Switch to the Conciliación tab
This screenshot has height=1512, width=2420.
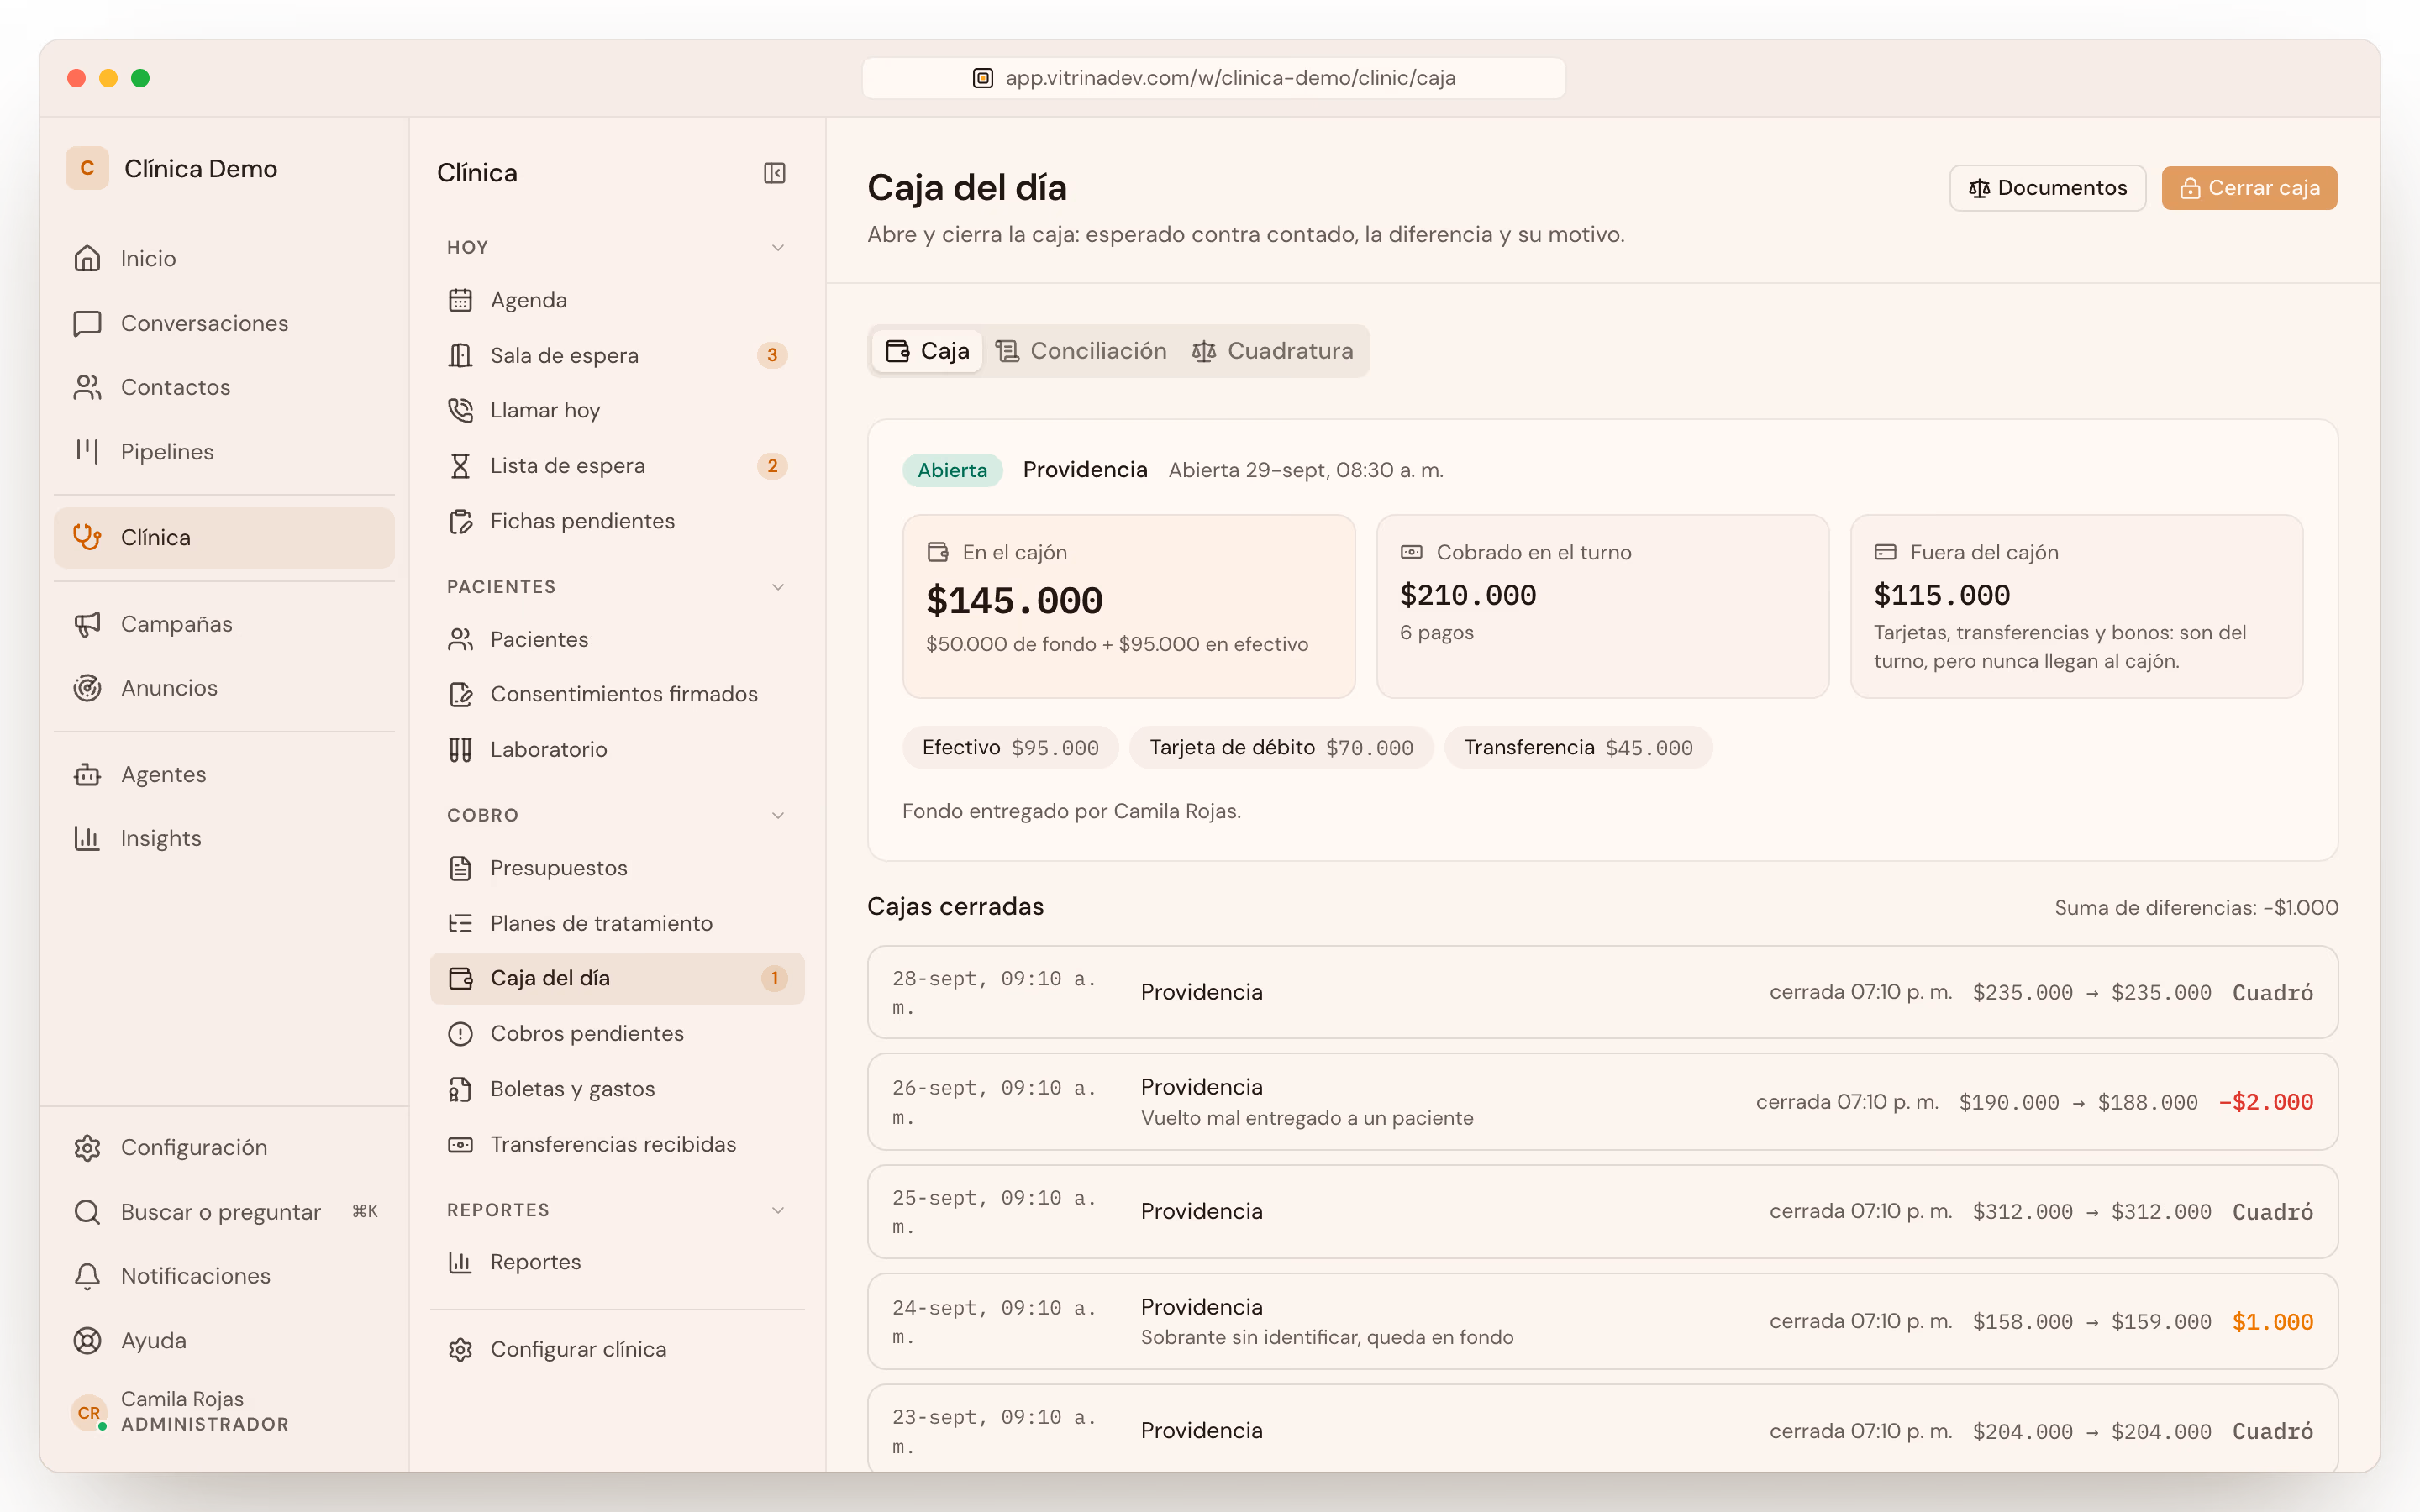pos(1081,351)
